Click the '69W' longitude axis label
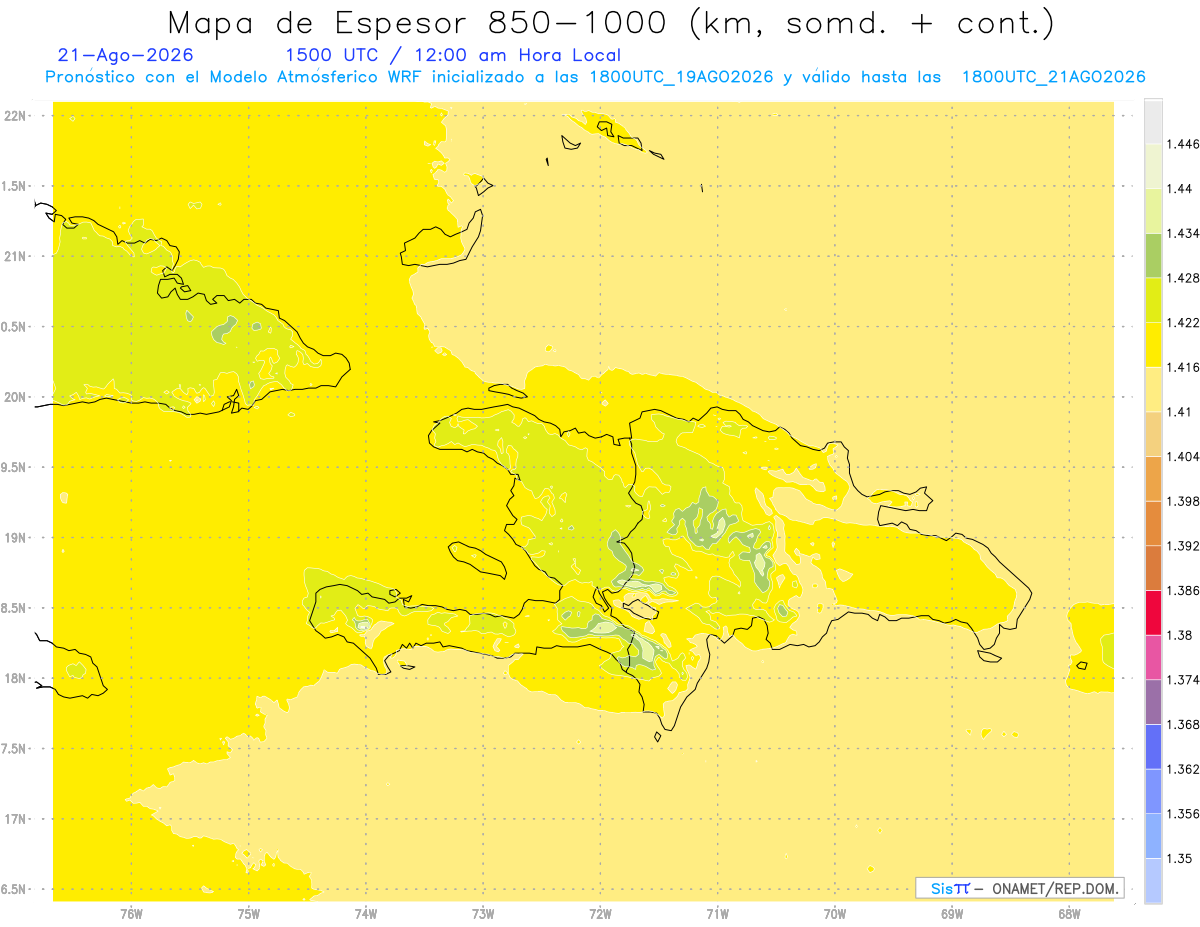Image resolution: width=1200 pixels, height=927 pixels. 952,913
